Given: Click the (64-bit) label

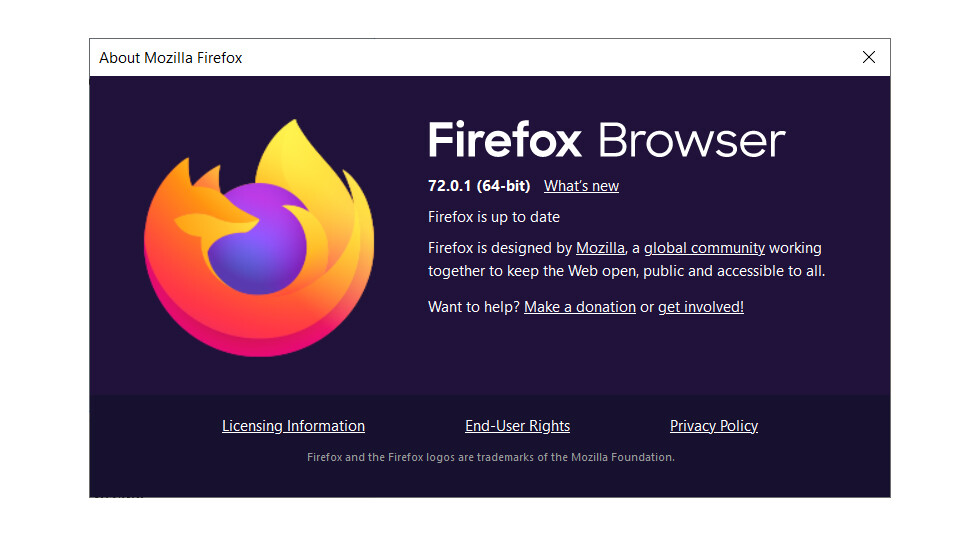Looking at the screenshot, I should (x=503, y=186).
